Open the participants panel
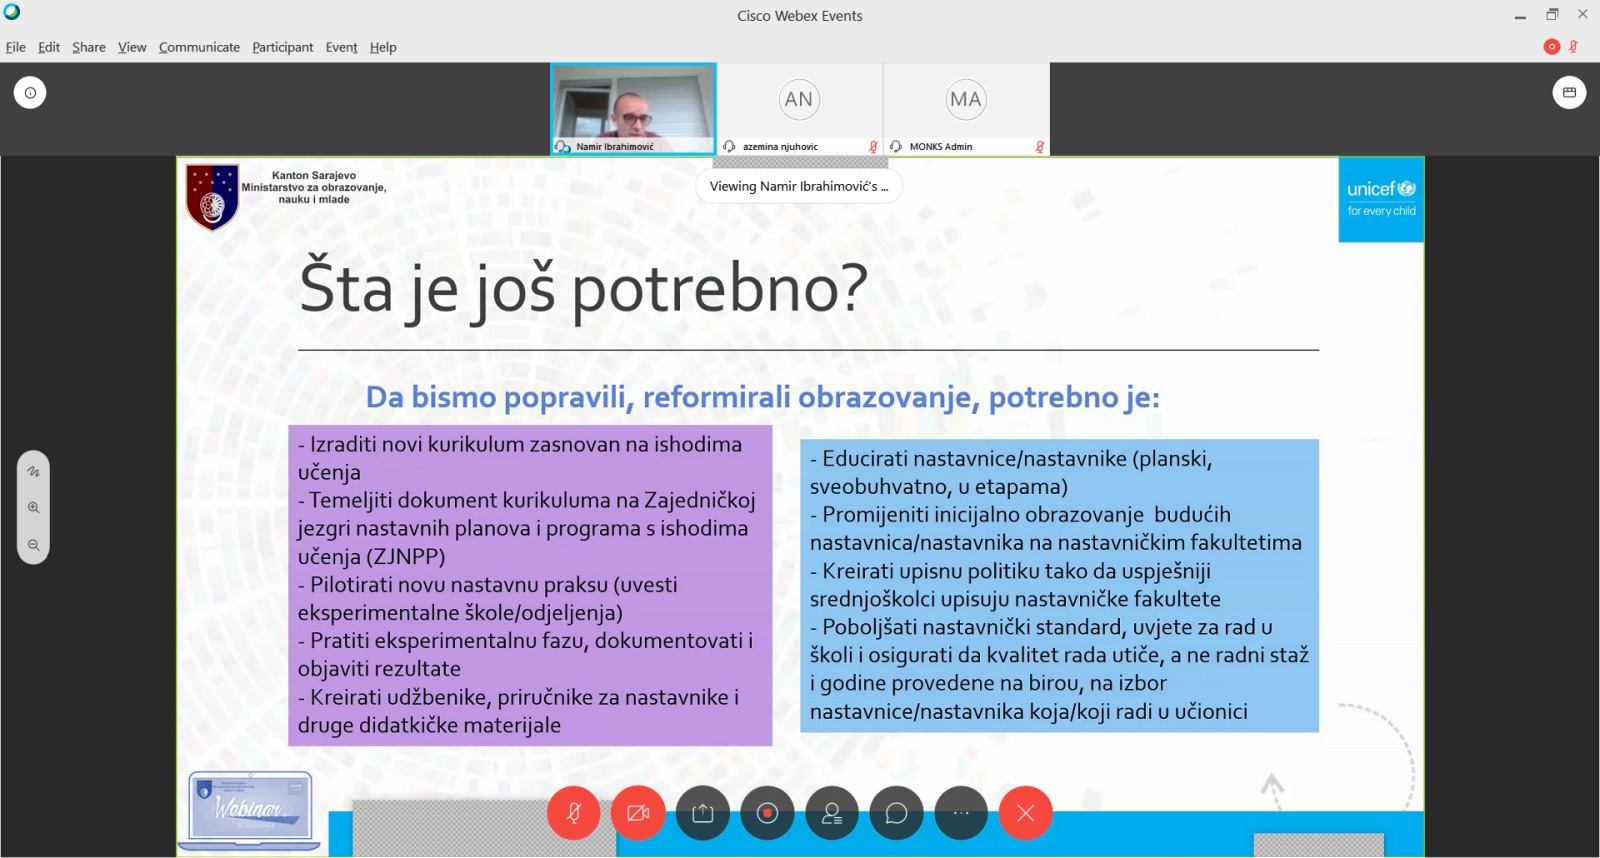 click(x=832, y=813)
